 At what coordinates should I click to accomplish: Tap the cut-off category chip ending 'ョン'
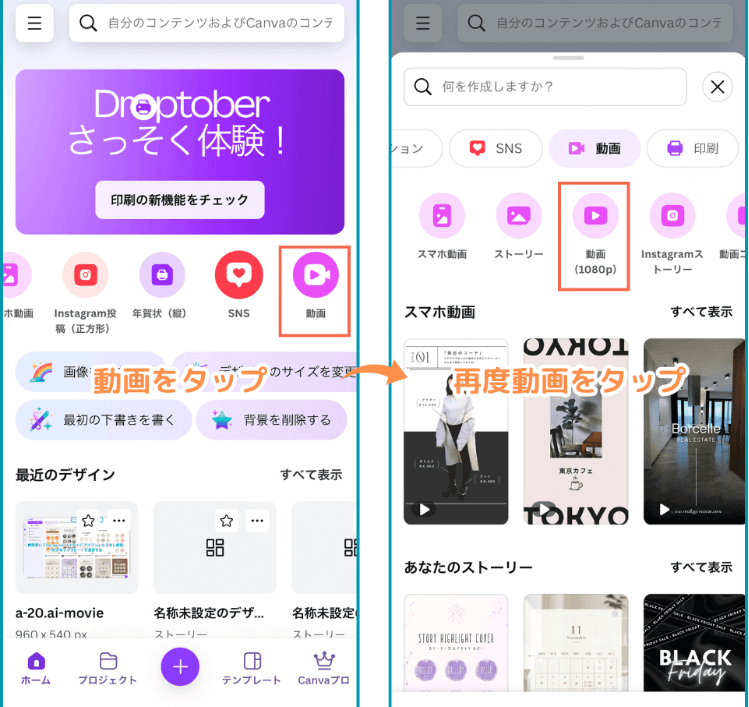(415, 149)
